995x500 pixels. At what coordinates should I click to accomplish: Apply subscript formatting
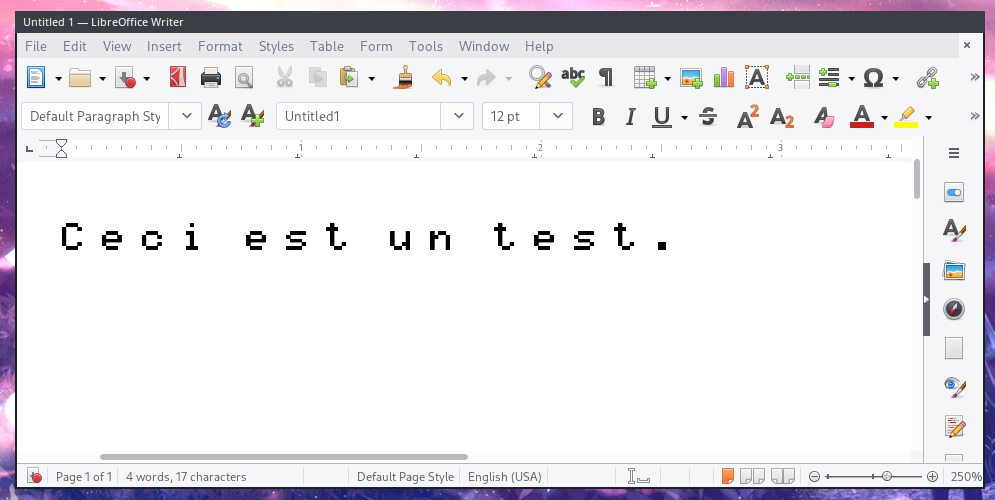[782, 117]
